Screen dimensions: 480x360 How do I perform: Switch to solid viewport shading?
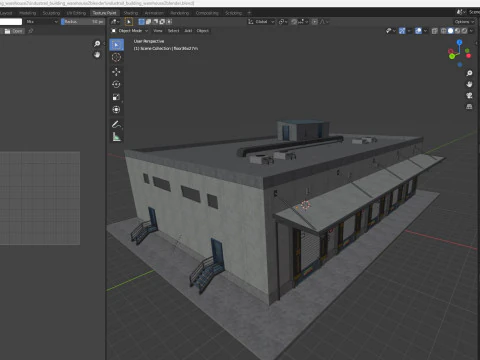[x=451, y=31]
